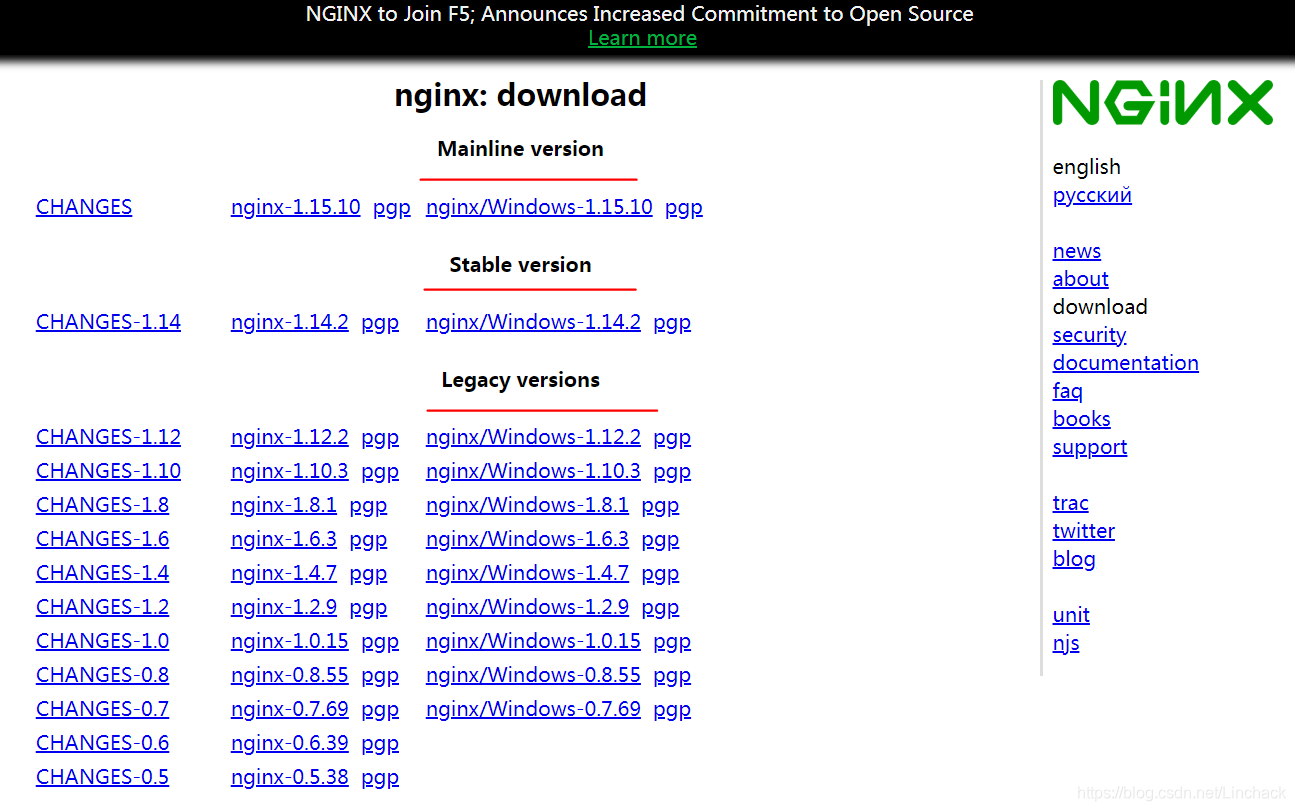Open pgp link next to nginx-1.14.2
Viewport: 1295px width, 811px height.
pyautogui.click(x=380, y=323)
